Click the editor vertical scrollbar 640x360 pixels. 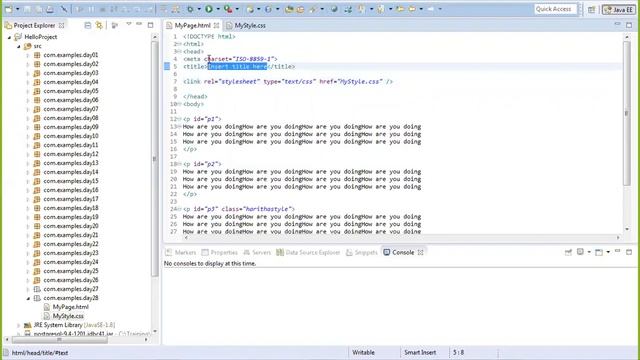coord(627,112)
